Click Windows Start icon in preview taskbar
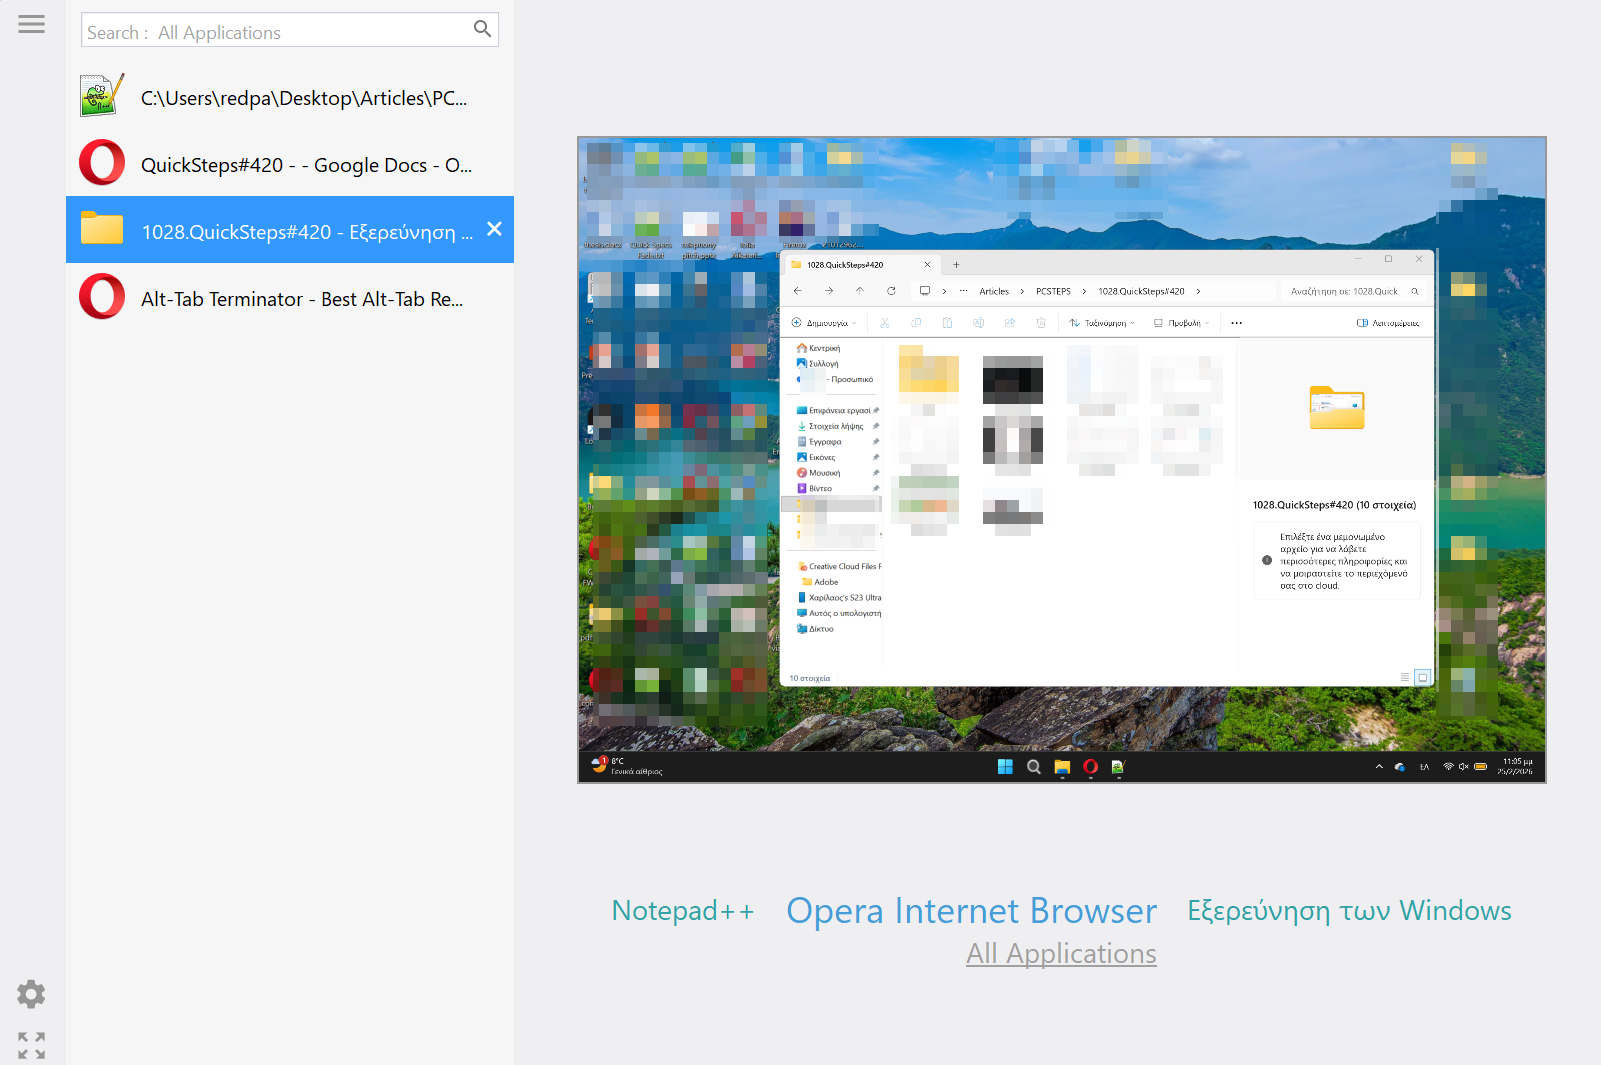This screenshot has width=1601, height=1065. (1005, 767)
